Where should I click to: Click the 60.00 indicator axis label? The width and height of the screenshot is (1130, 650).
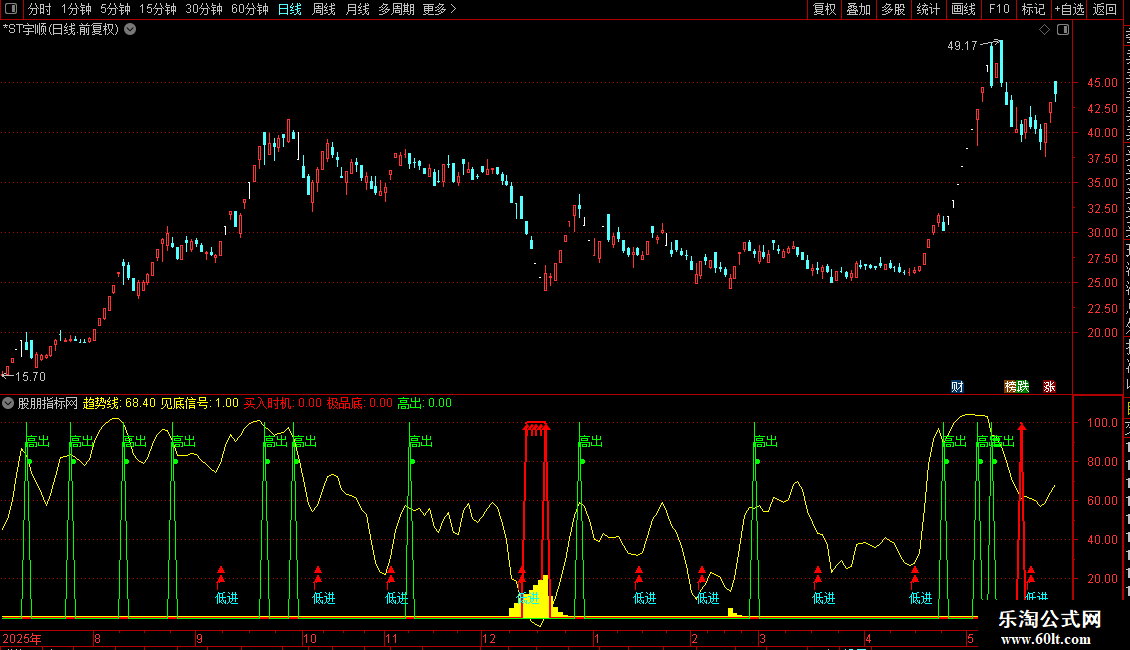(1103, 500)
